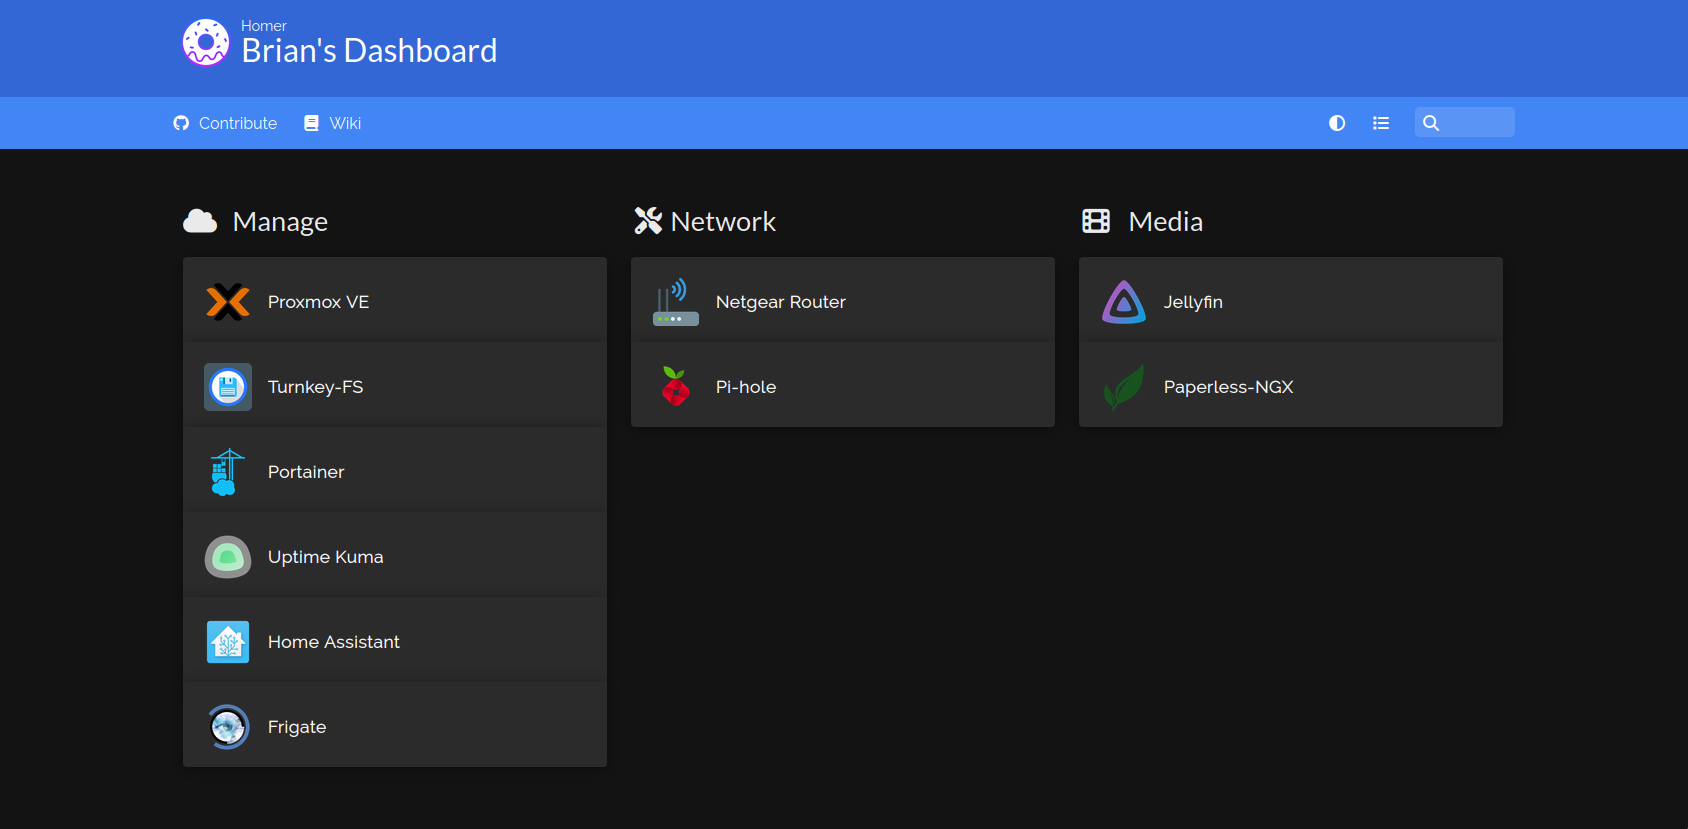The image size is (1688, 829).
Task: Open Netgear Router service name
Action: pos(781,302)
